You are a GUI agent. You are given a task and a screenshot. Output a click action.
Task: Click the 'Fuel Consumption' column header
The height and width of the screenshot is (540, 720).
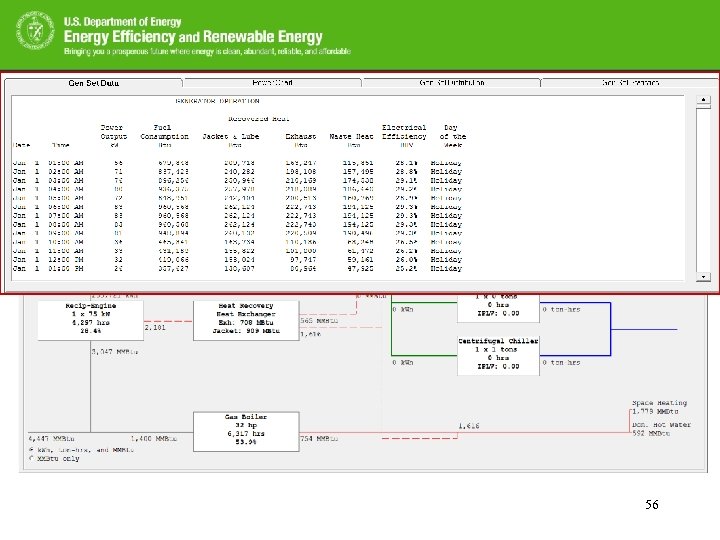(x=164, y=132)
